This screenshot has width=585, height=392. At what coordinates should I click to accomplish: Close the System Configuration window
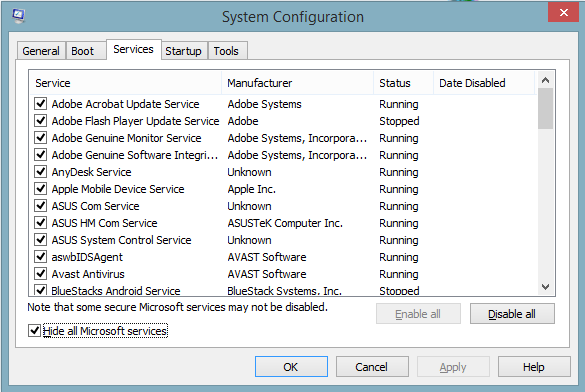(563, 13)
